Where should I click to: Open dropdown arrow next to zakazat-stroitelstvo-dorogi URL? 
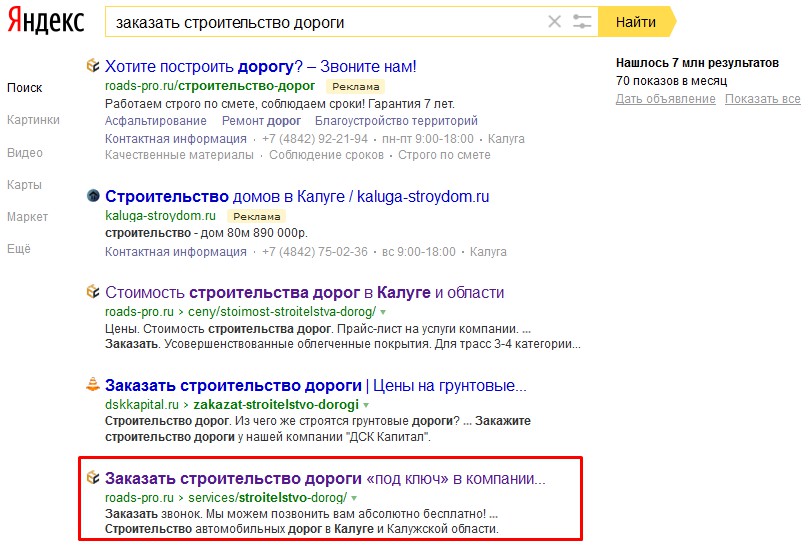(x=366, y=405)
